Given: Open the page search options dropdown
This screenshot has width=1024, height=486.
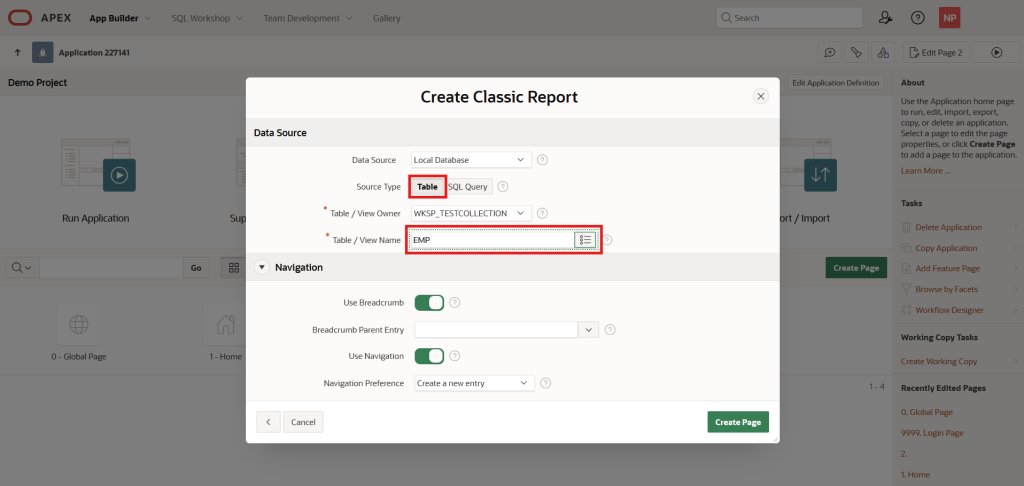Looking at the screenshot, I should (x=22, y=268).
